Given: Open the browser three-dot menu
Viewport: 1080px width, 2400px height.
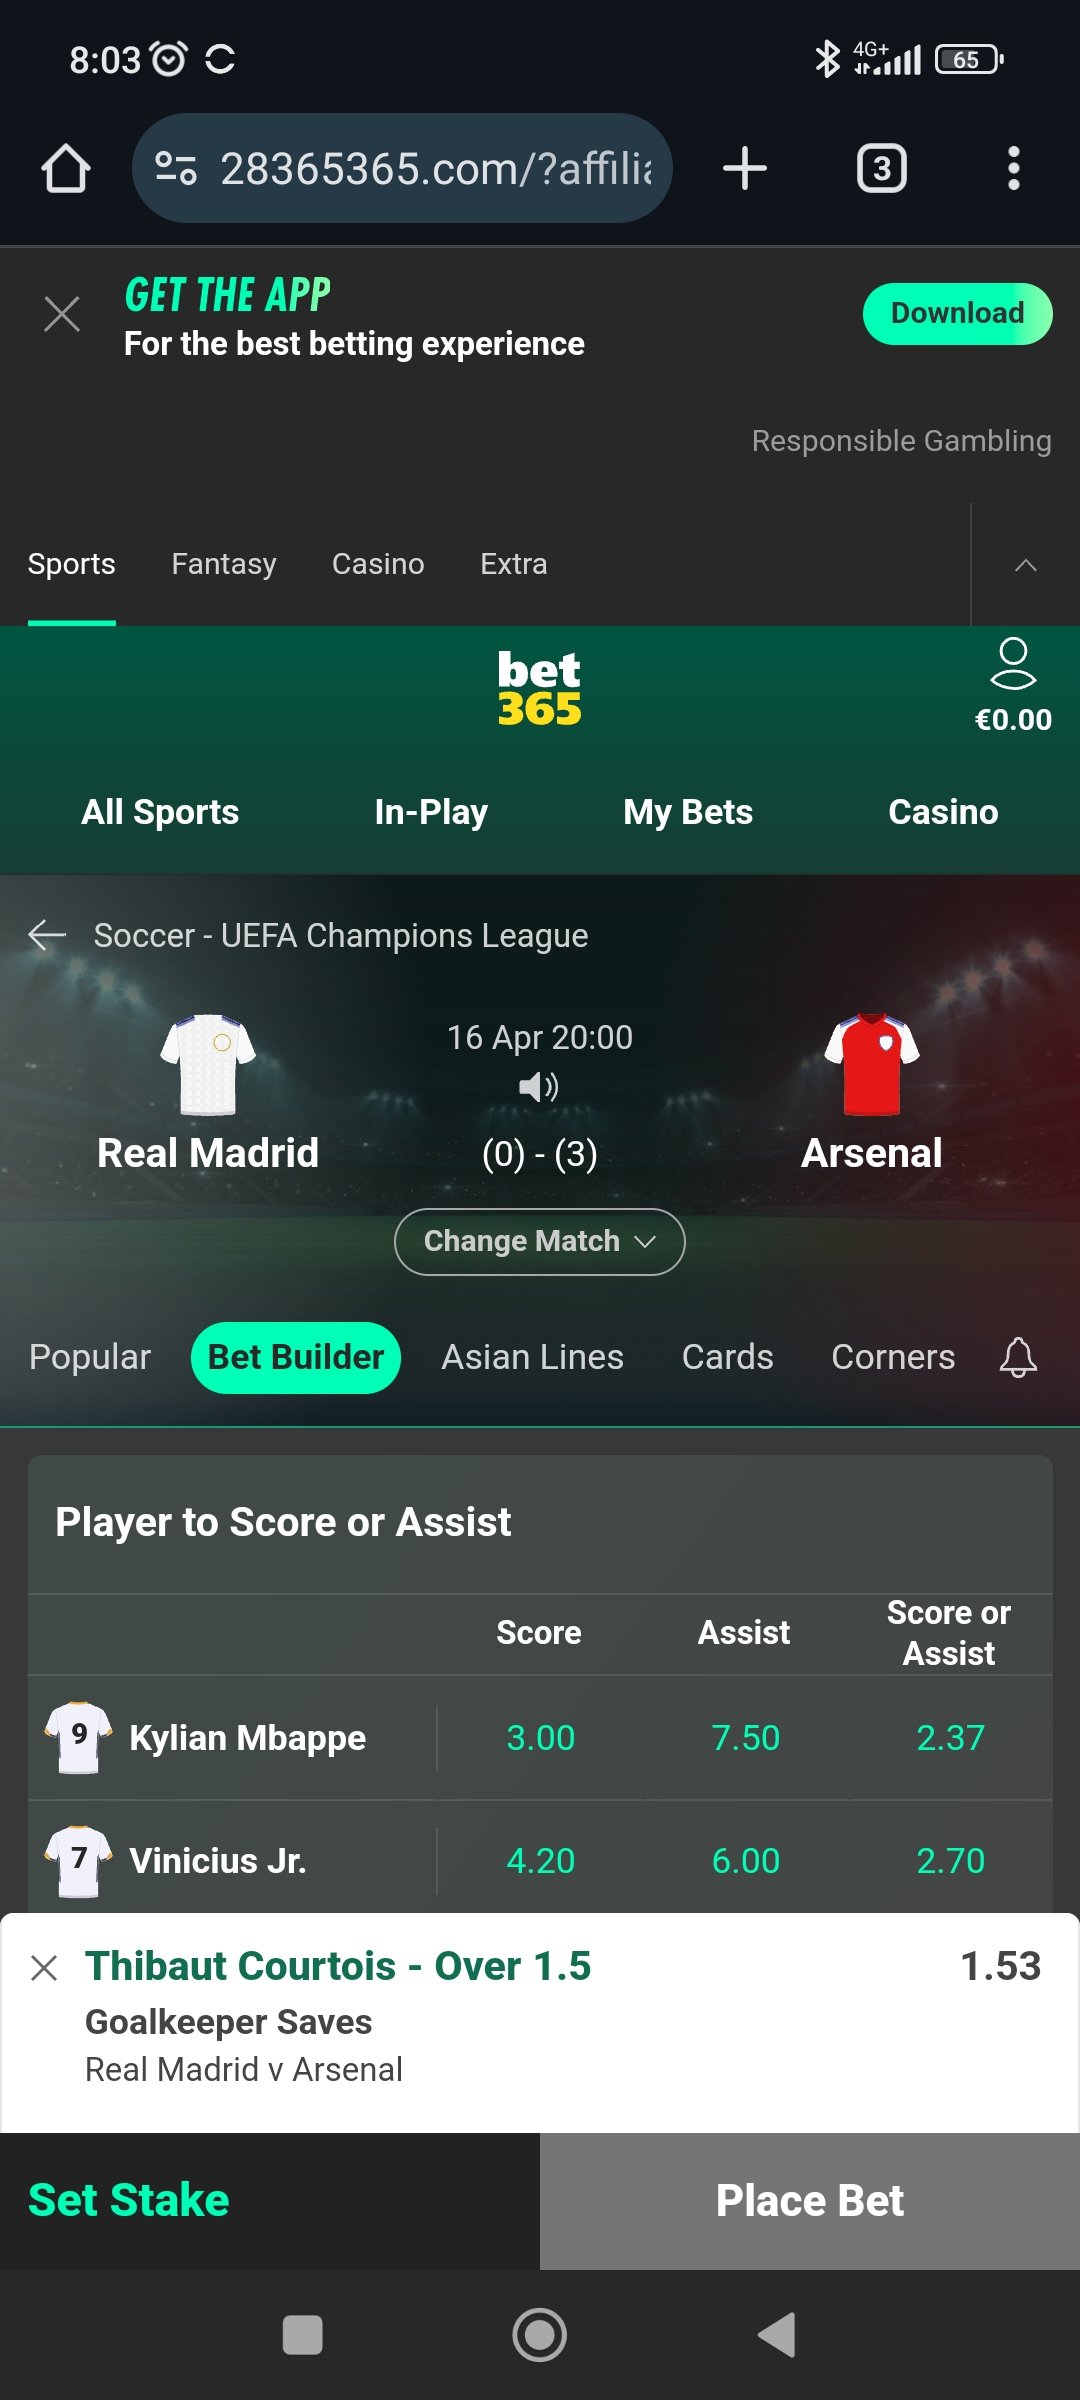Looking at the screenshot, I should click(1013, 168).
